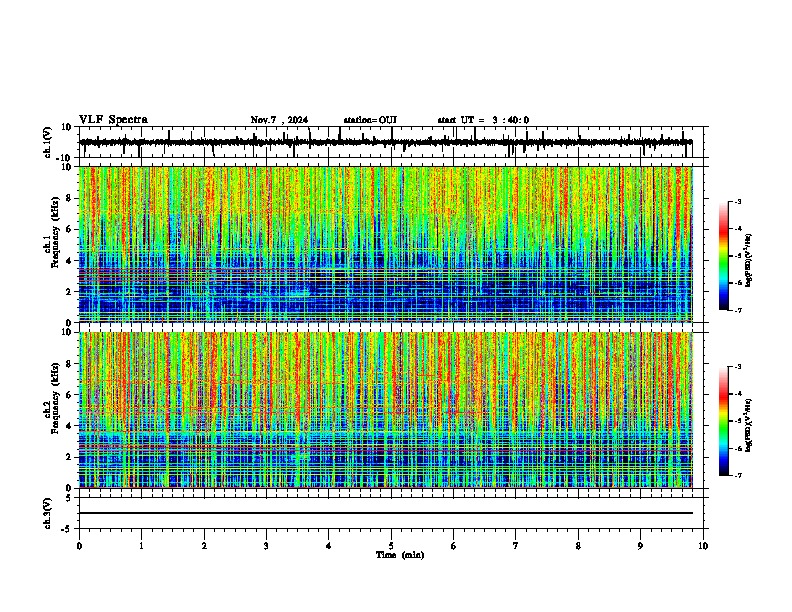
Task: Click time axis tick label "7"
Action: (516, 546)
